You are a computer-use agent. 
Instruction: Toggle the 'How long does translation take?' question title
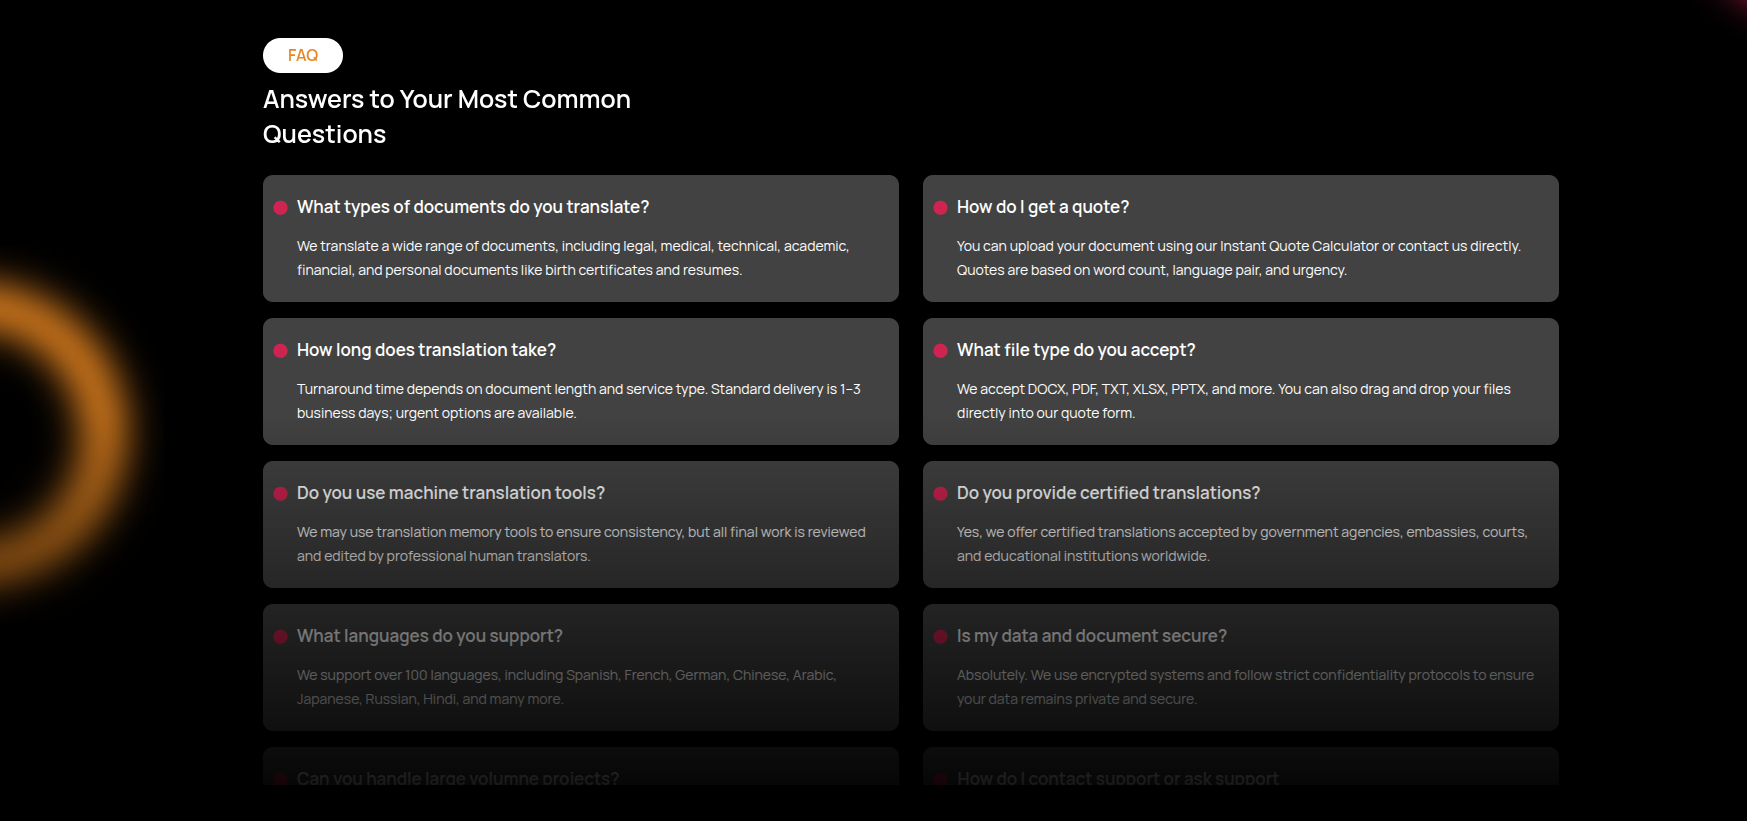point(426,350)
